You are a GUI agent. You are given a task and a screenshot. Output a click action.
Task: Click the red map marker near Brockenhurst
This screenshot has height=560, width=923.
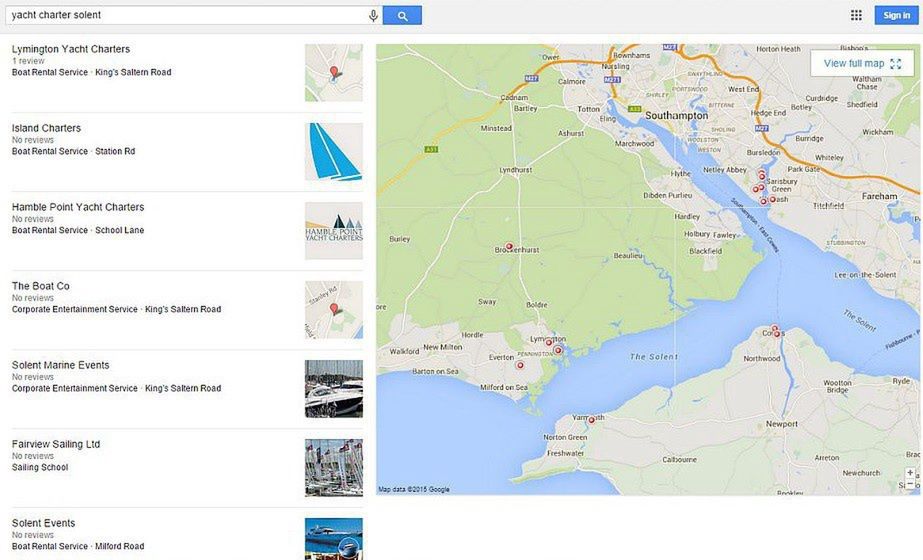509,246
